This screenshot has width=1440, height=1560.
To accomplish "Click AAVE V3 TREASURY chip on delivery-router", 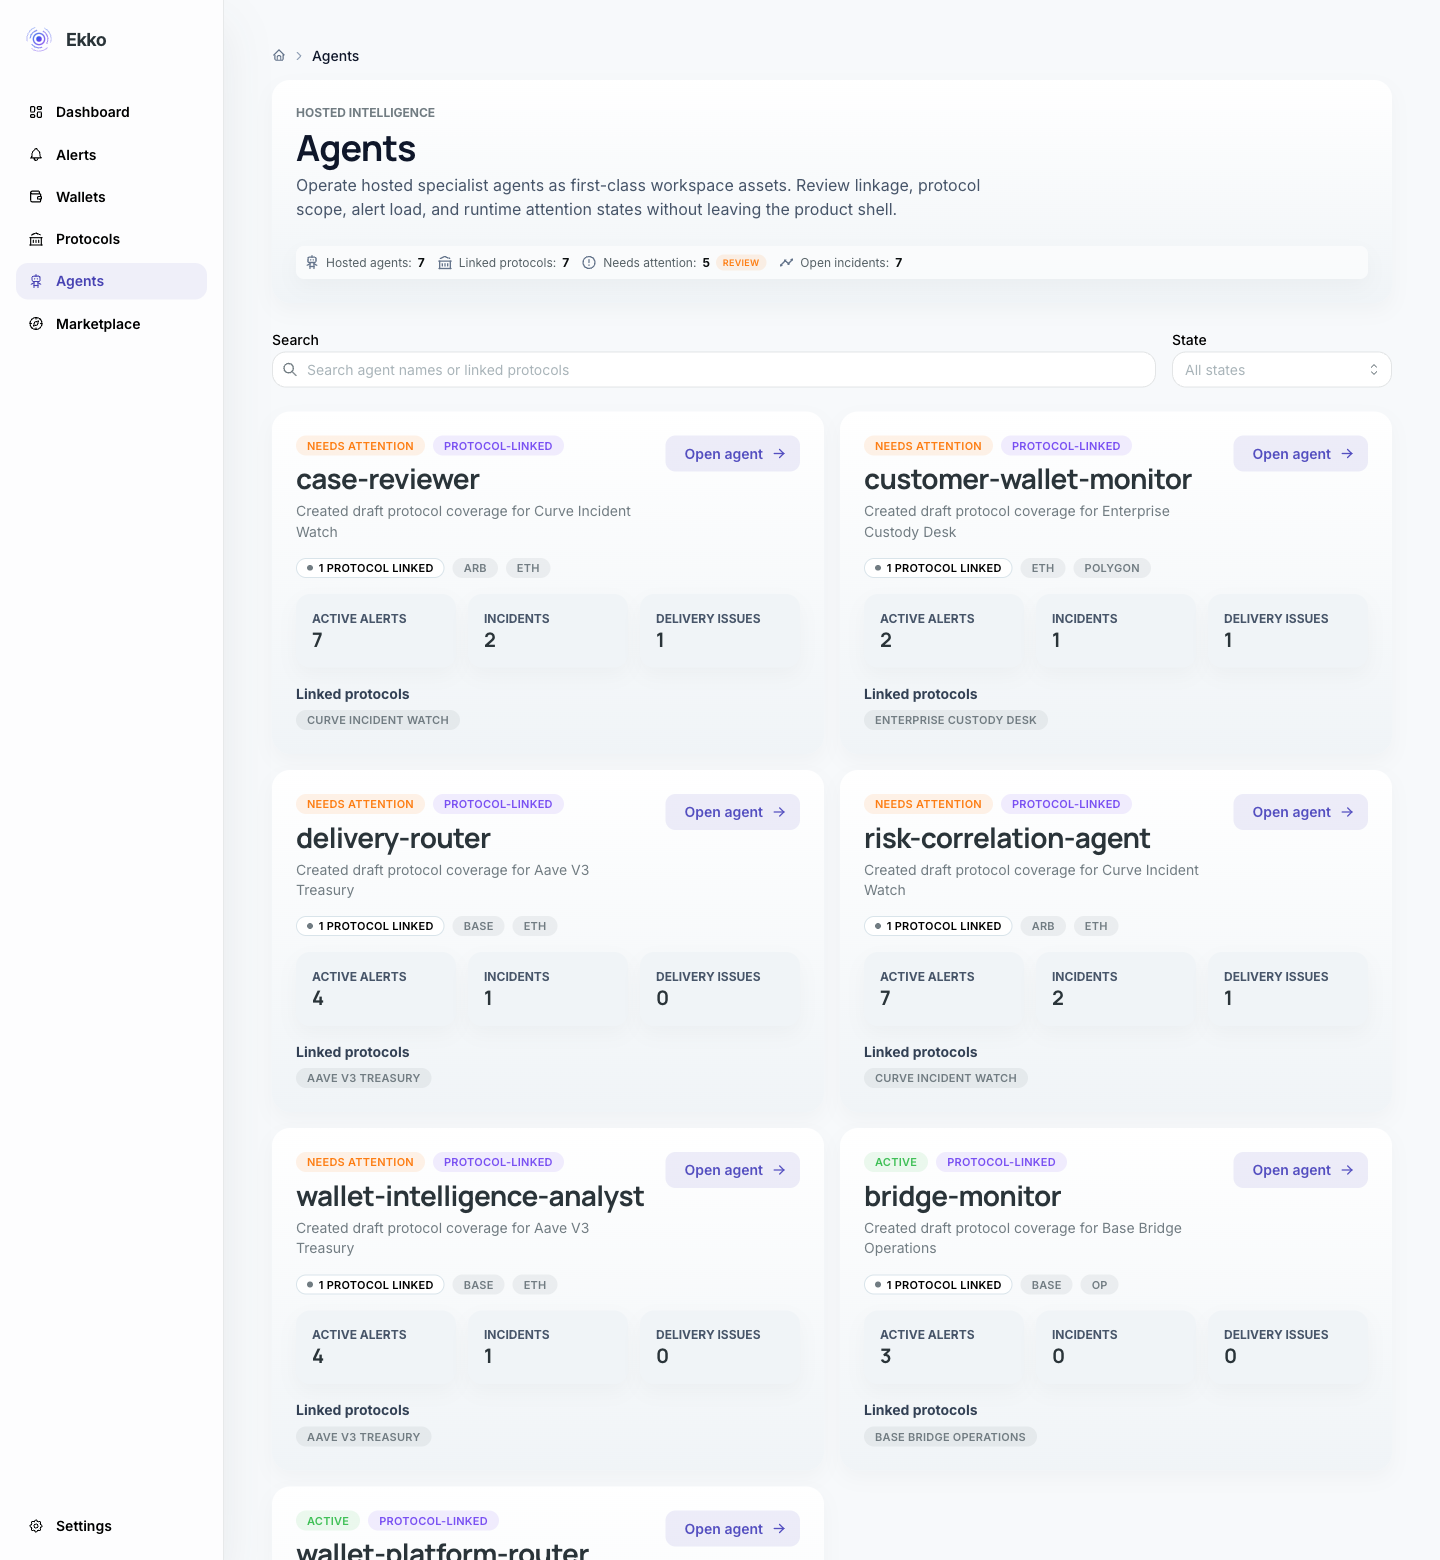I will pyautogui.click(x=364, y=1078).
